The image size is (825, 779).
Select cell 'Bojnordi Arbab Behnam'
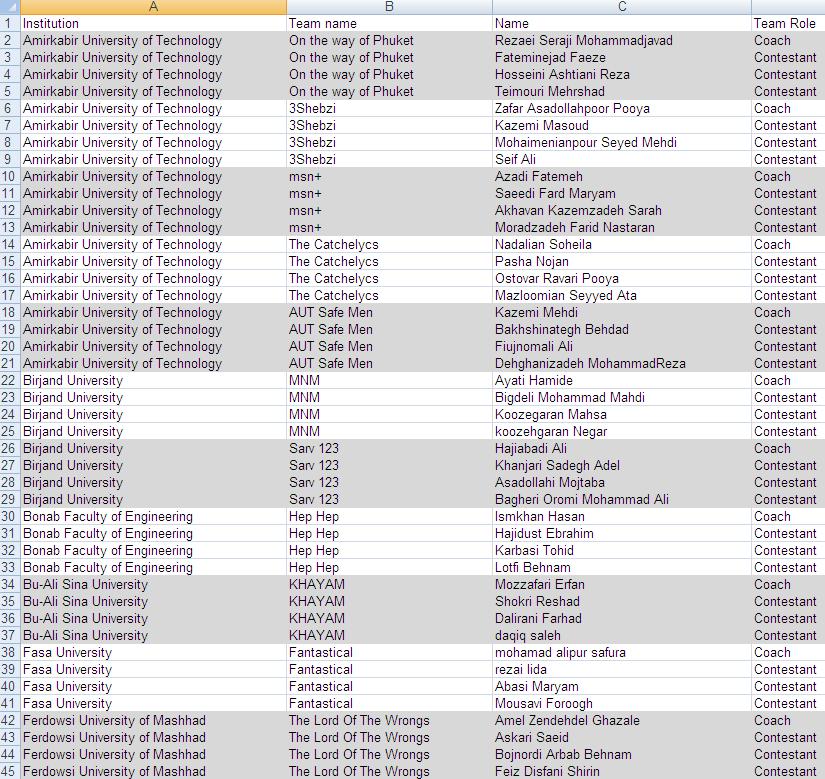622,755
